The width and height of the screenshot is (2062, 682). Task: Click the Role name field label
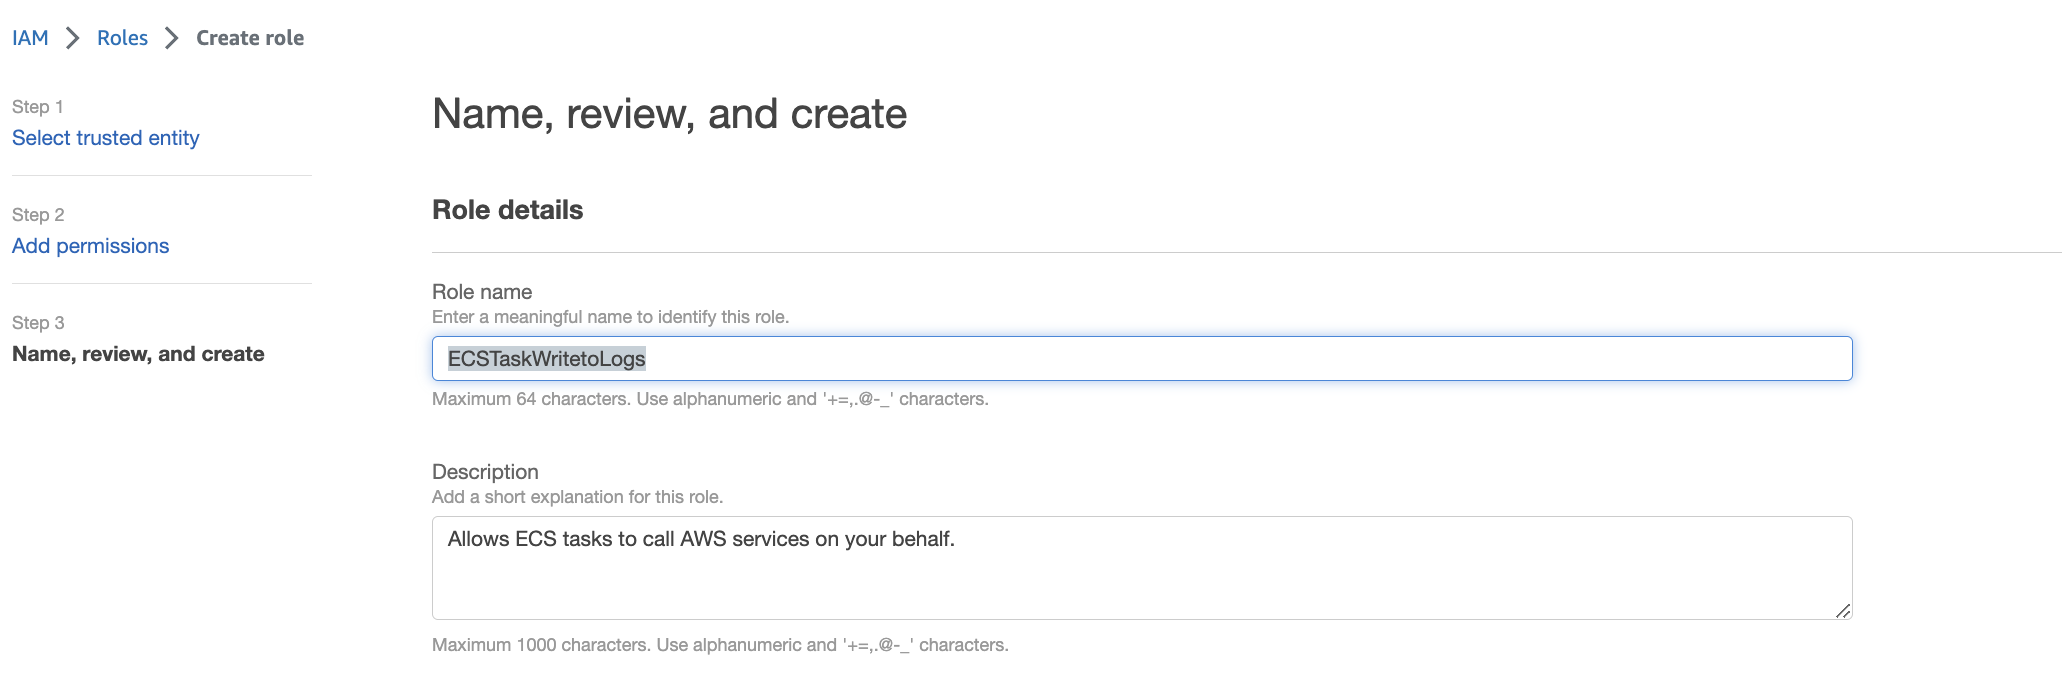482,292
